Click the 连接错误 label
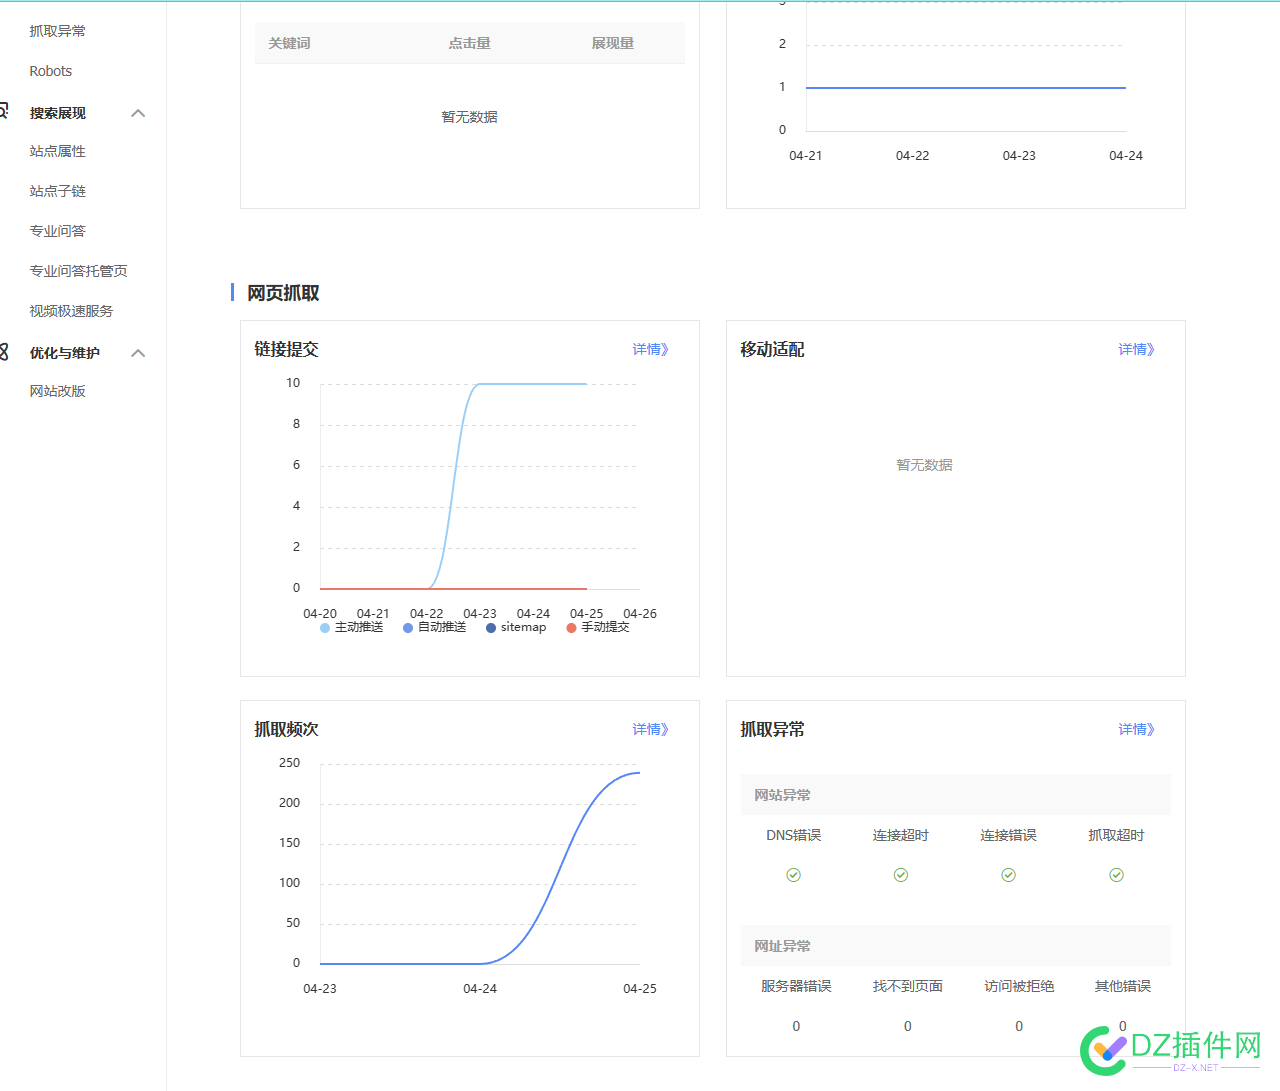1280x1091 pixels. (1009, 835)
